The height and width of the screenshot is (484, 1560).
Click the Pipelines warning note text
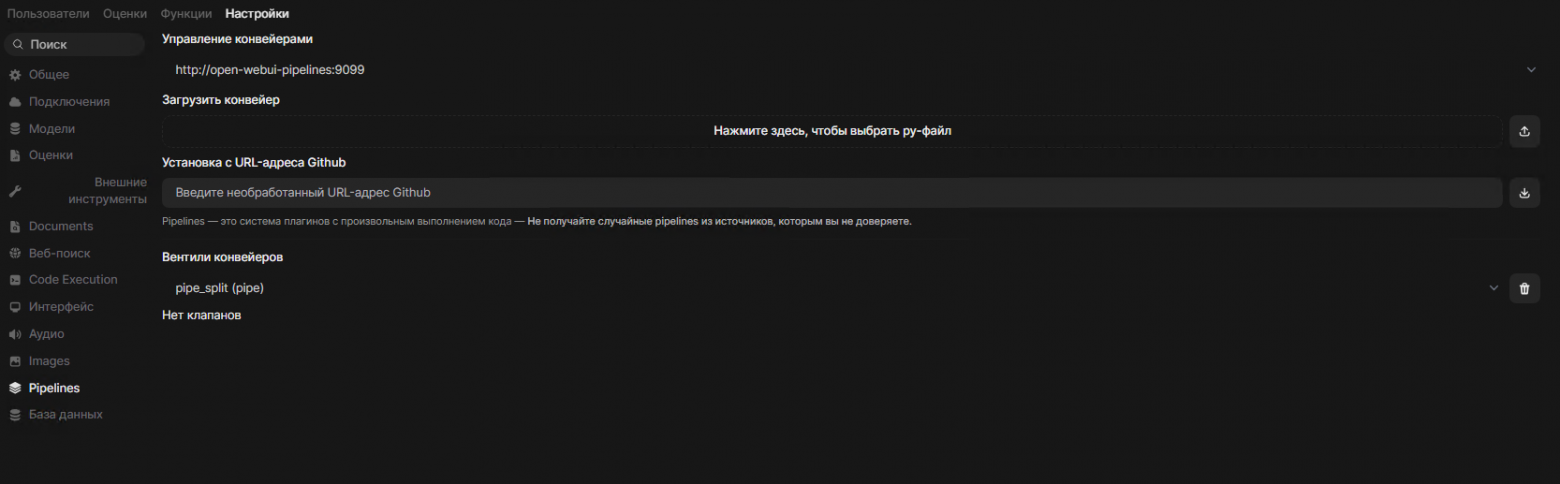coord(537,221)
